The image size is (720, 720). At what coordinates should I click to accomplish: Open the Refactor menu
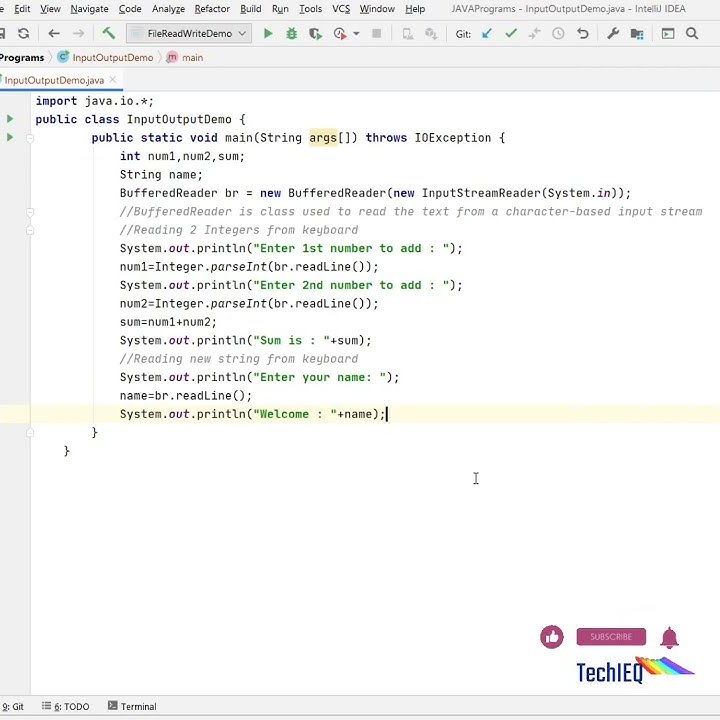212,9
